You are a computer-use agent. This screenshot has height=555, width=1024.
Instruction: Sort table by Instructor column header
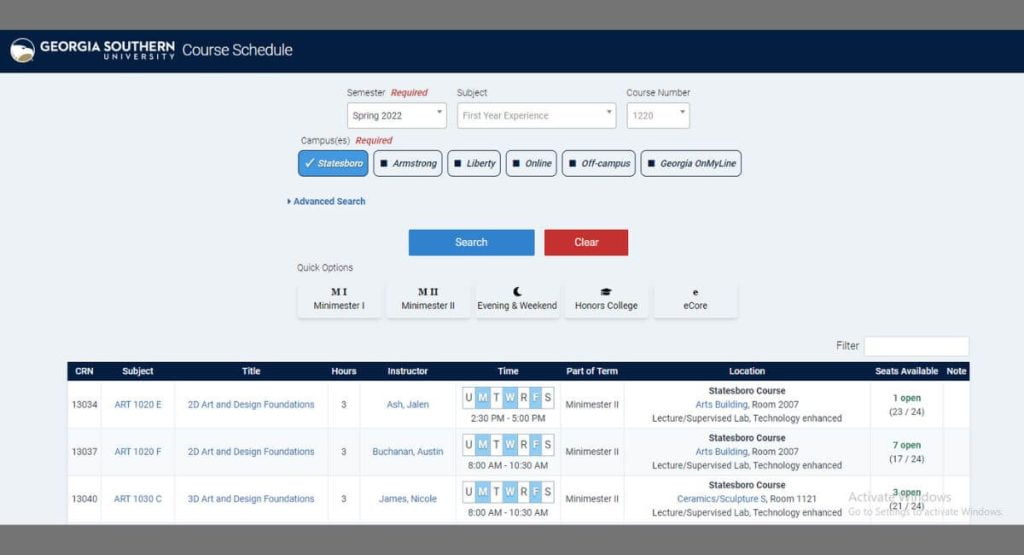(x=414, y=371)
